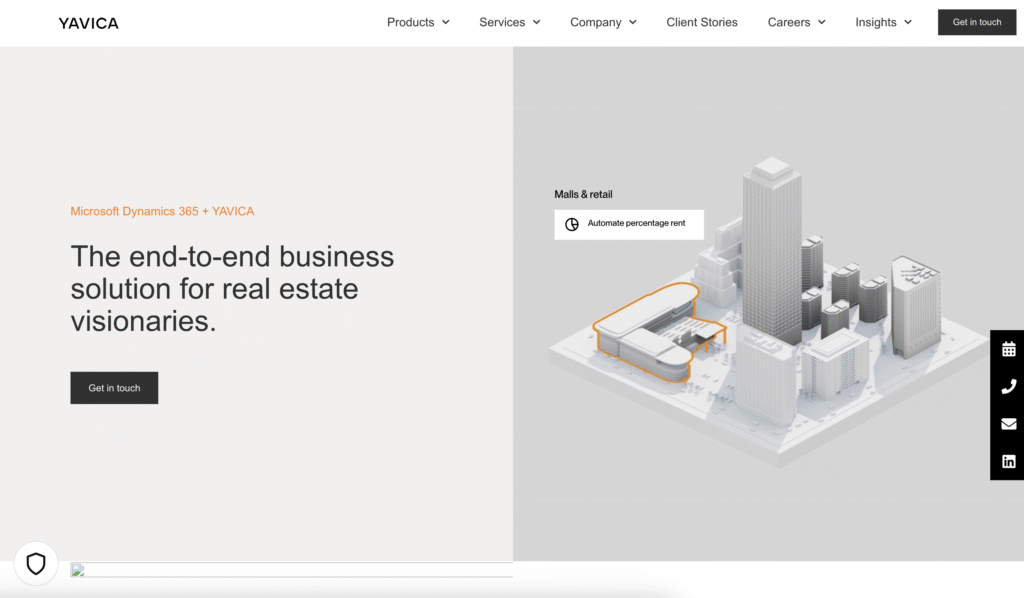The width and height of the screenshot is (1024, 598).
Task: Click the YAVICA logo
Action: (x=88, y=23)
